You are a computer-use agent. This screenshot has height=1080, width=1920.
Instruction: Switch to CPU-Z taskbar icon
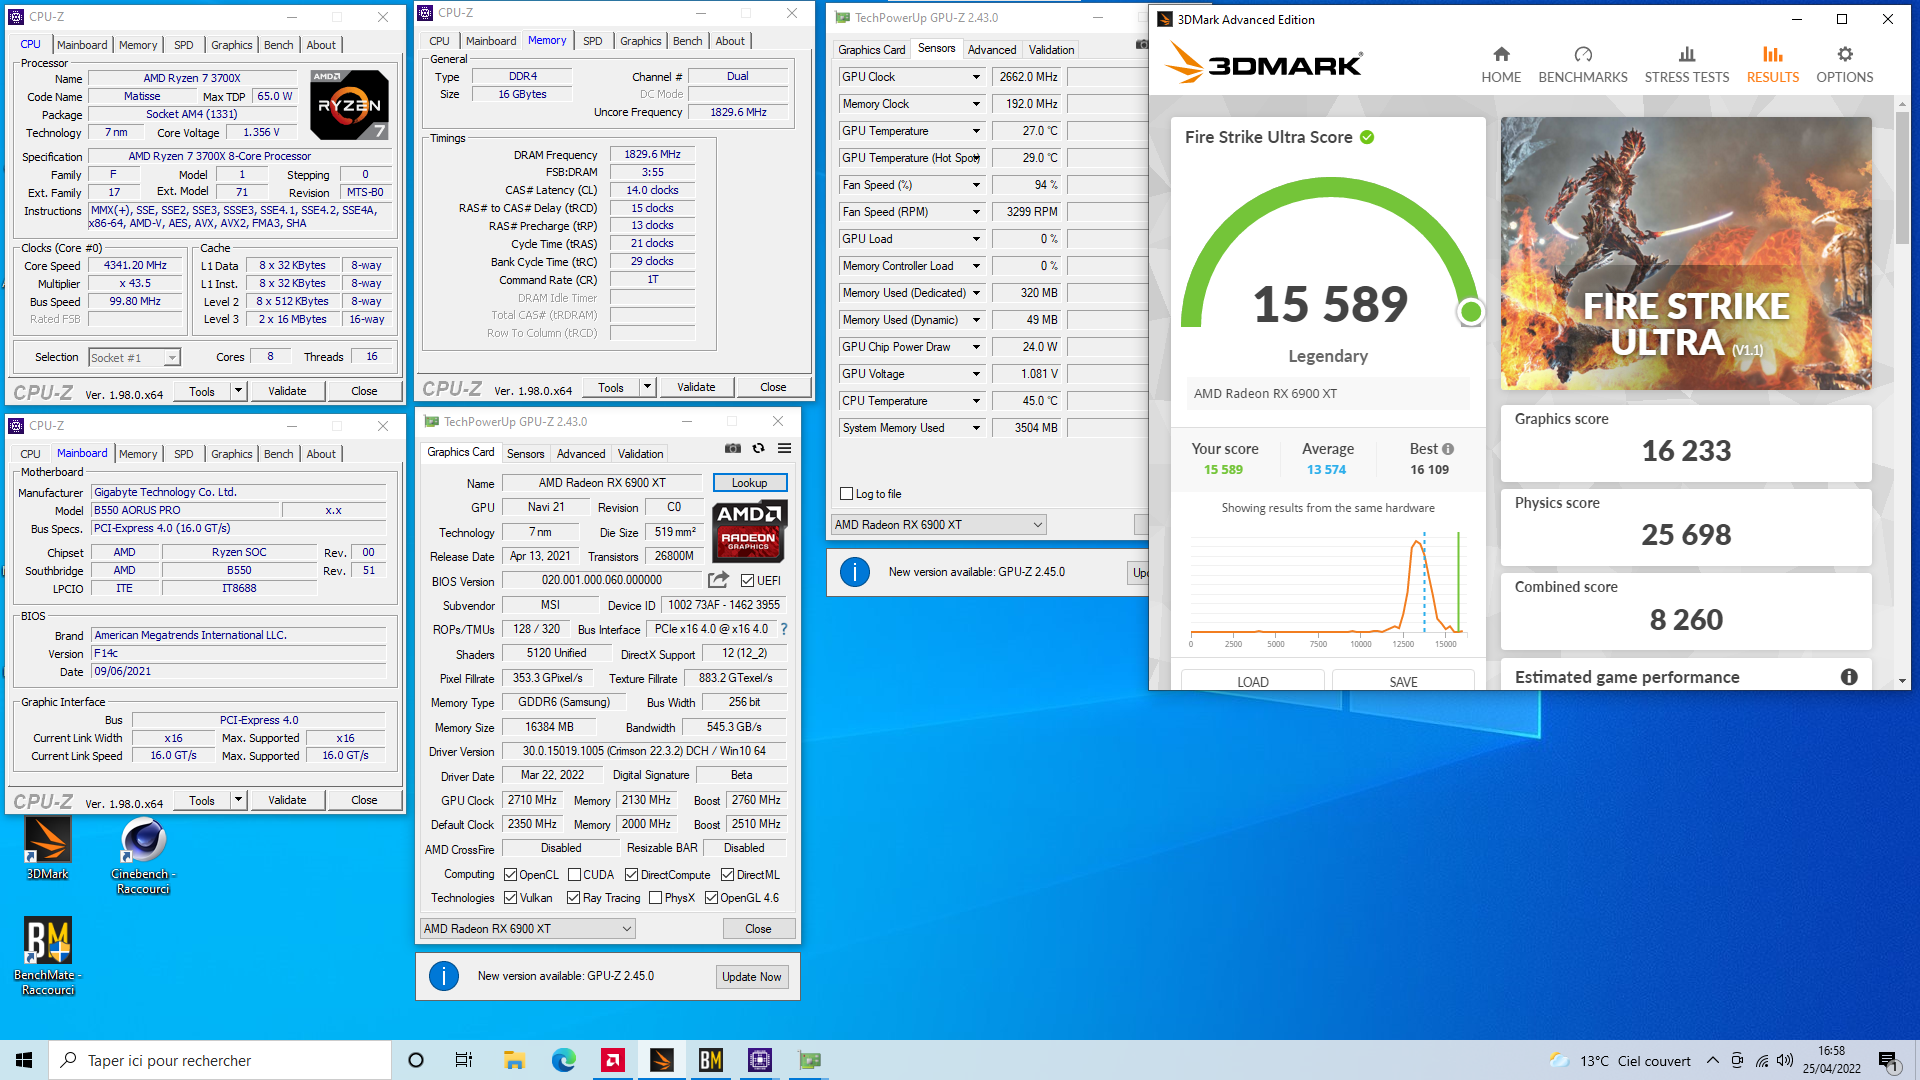pos(760,1060)
